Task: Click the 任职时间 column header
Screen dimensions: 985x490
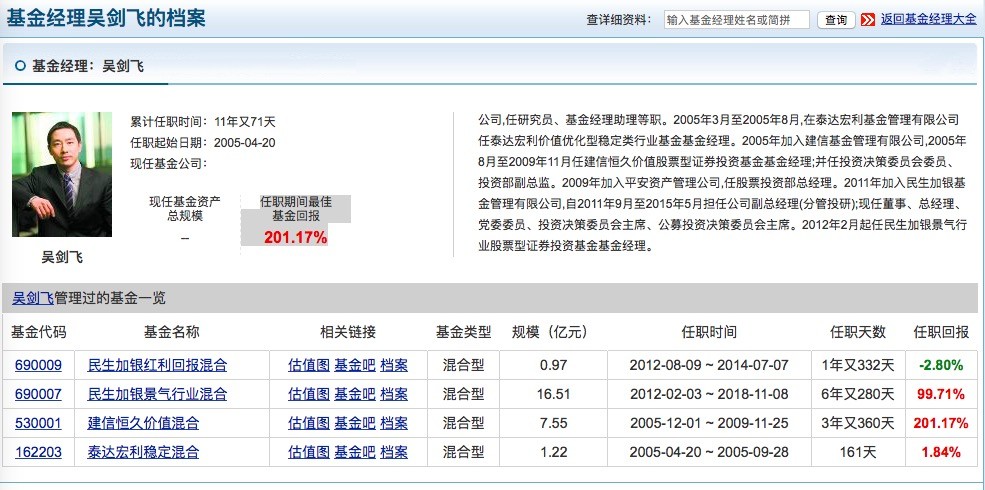Action: tap(709, 332)
